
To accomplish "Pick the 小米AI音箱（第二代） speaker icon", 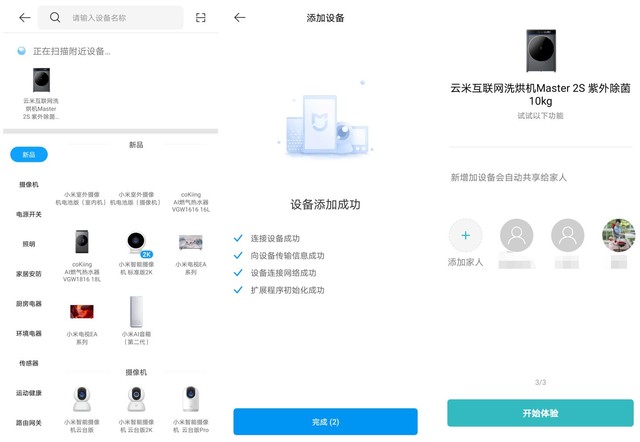I will click(x=136, y=312).
